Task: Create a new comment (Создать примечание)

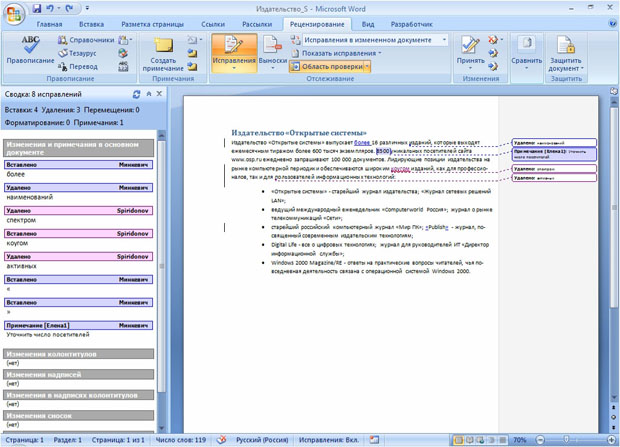Action: [x=163, y=54]
